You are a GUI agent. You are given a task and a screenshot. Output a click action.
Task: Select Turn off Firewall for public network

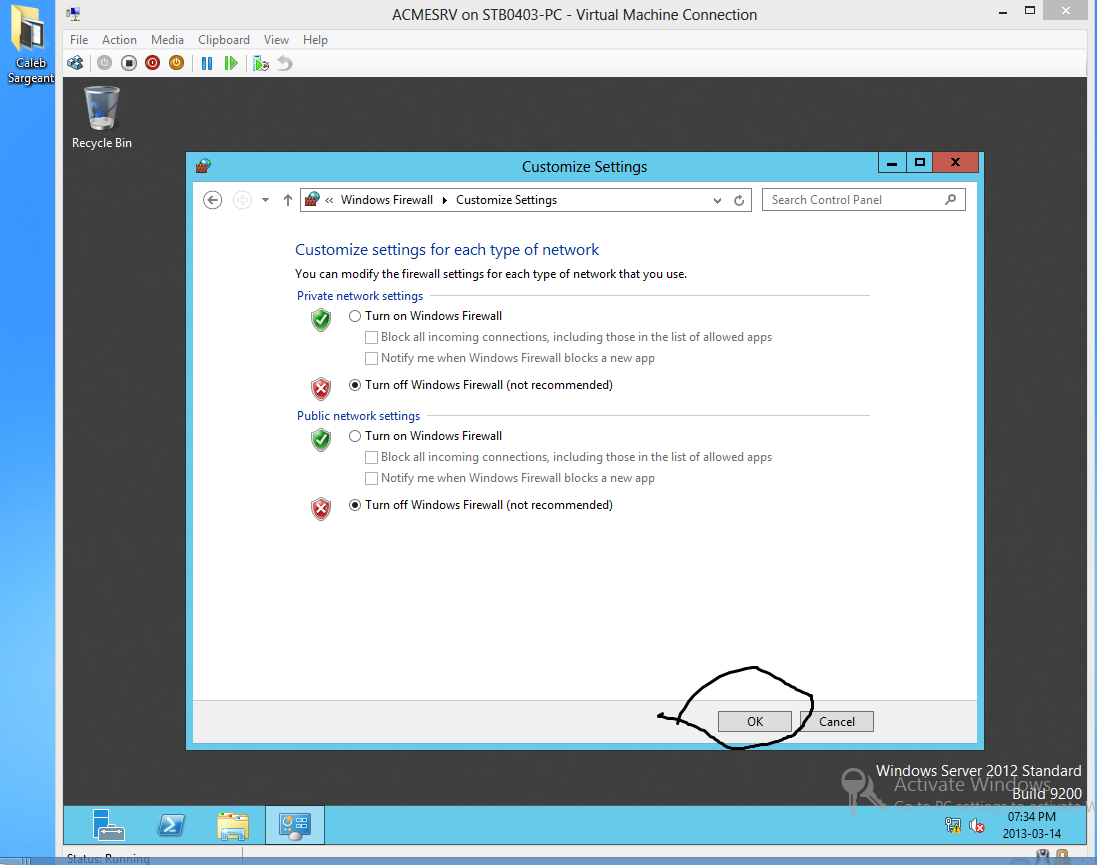tap(355, 505)
